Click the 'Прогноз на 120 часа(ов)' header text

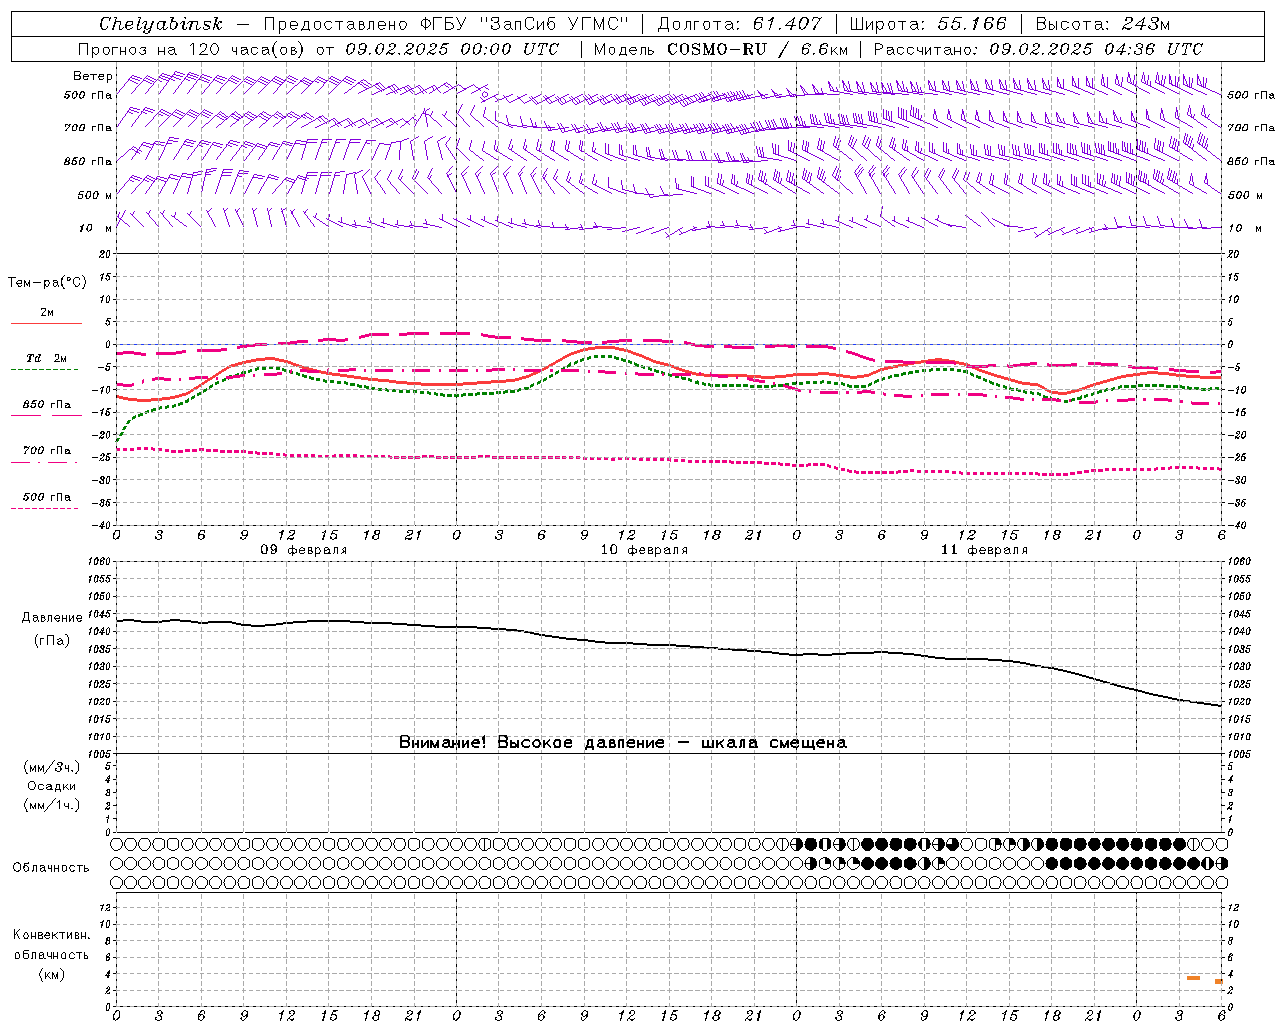coord(193,49)
